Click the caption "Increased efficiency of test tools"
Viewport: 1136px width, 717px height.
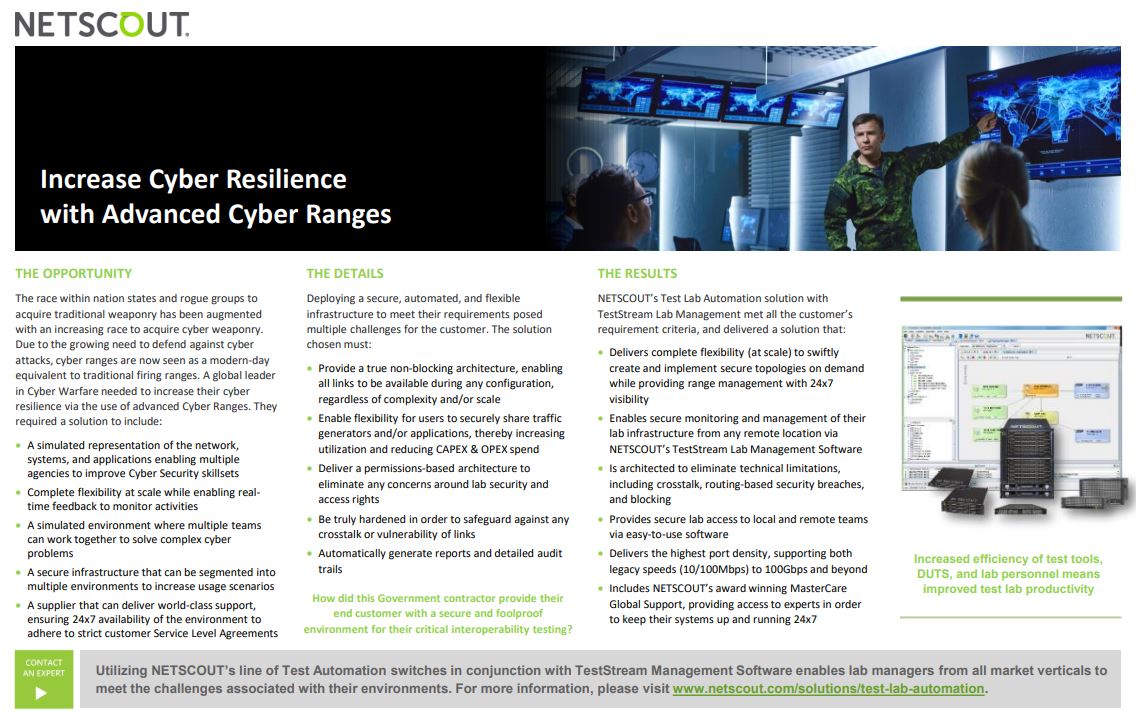[1008, 574]
